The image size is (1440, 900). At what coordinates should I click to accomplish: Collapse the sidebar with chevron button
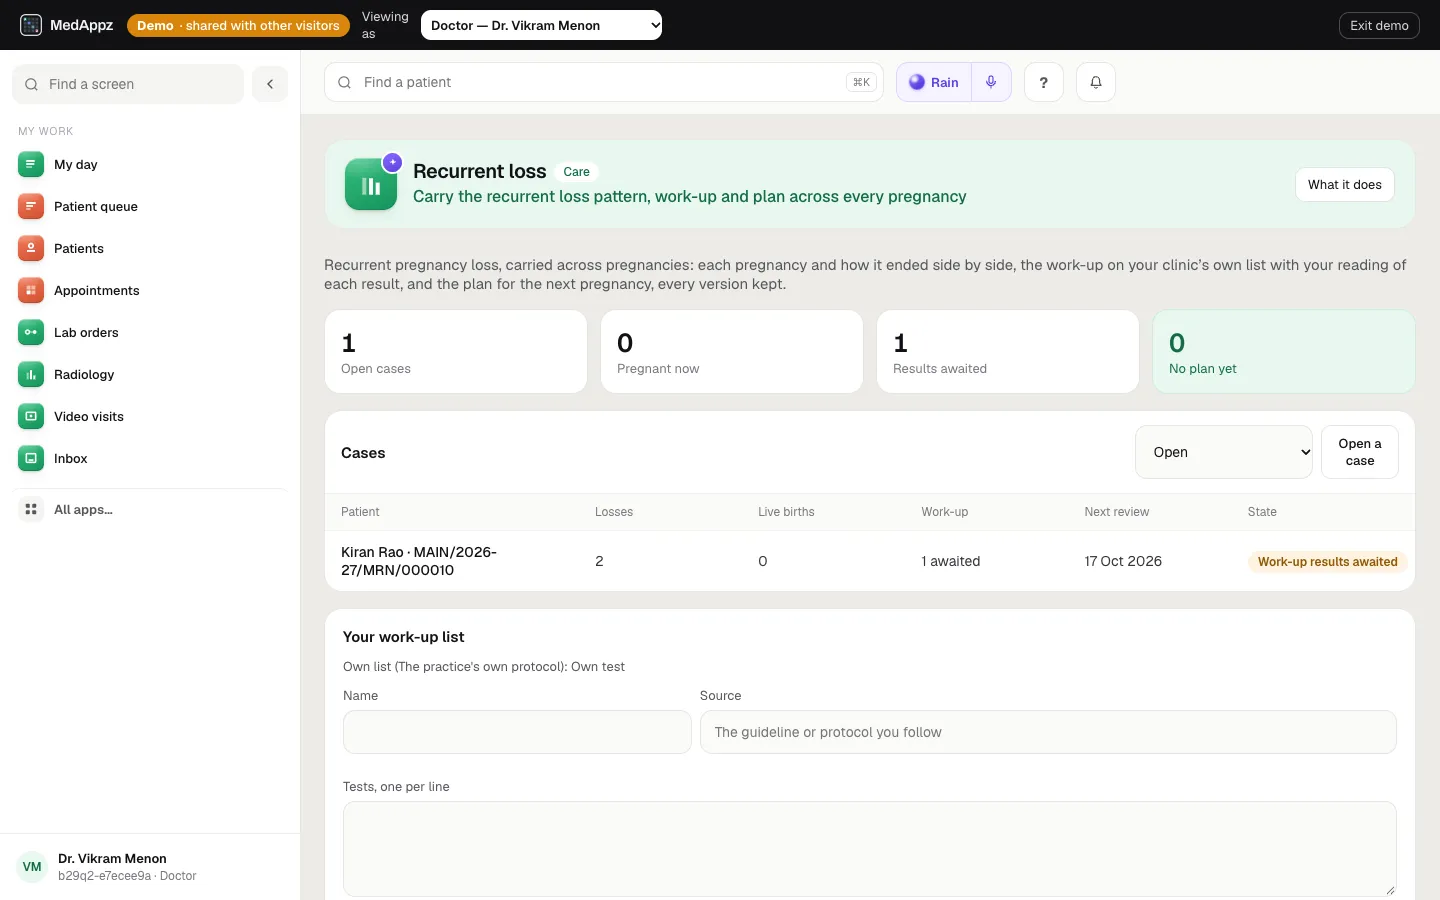click(270, 84)
